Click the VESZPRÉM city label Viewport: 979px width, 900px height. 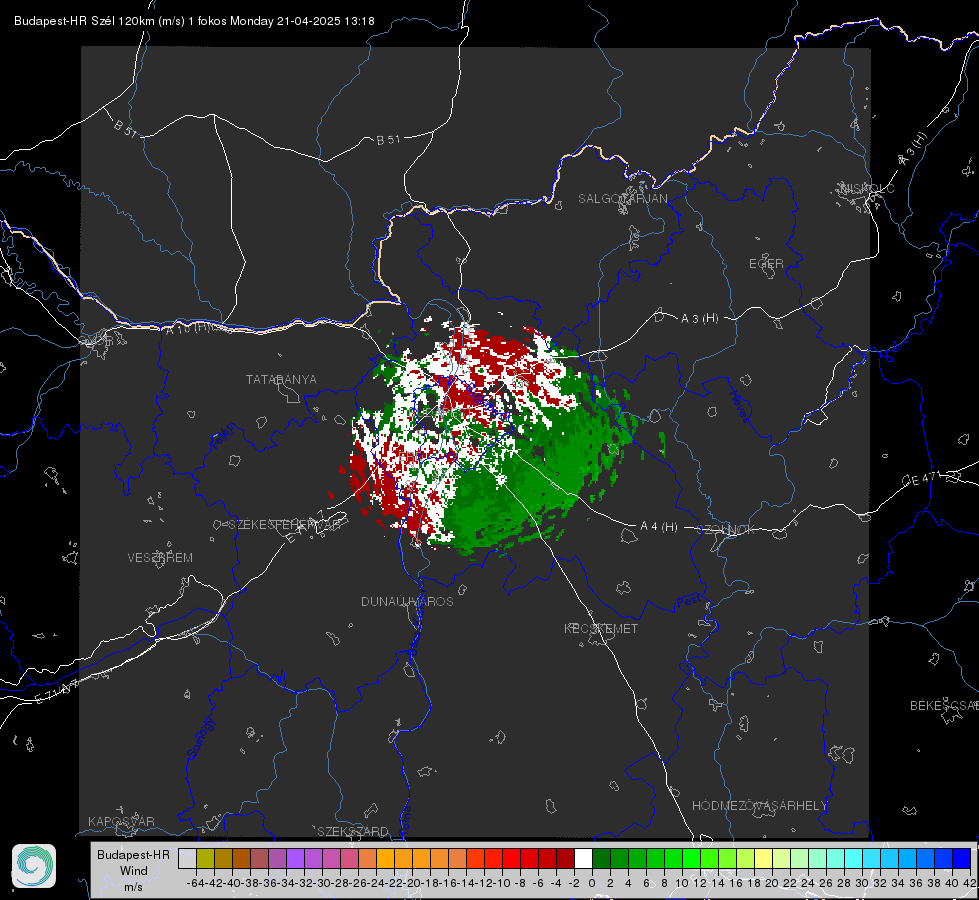pos(160,557)
